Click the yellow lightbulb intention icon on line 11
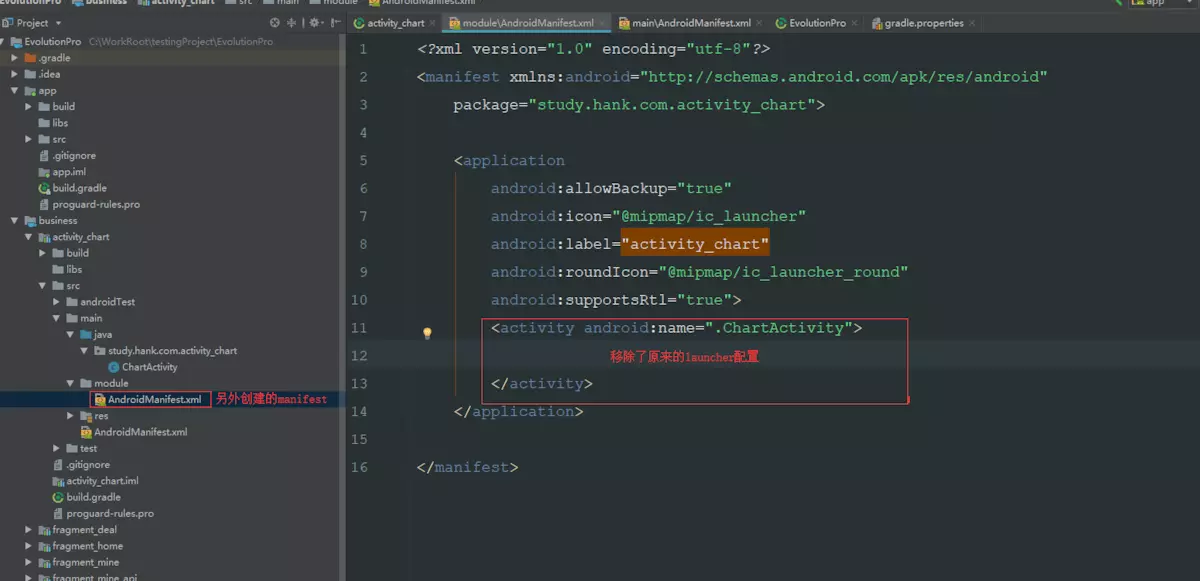This screenshot has height=581, width=1200. point(427,333)
